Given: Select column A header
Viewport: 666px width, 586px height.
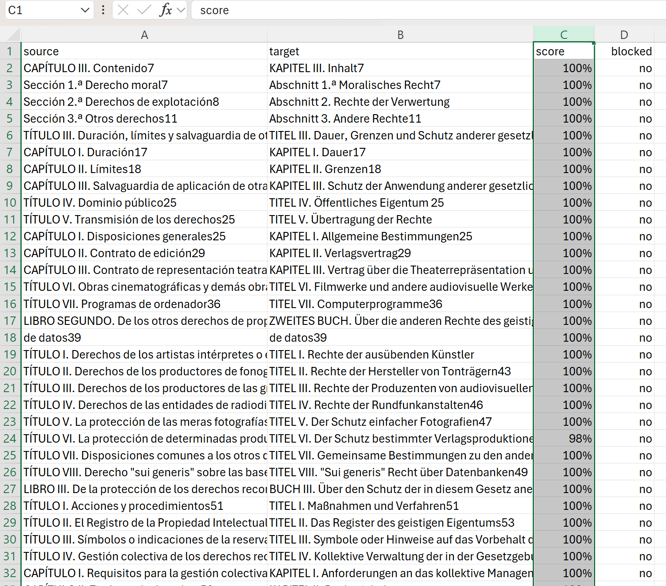Looking at the screenshot, I should [144, 35].
